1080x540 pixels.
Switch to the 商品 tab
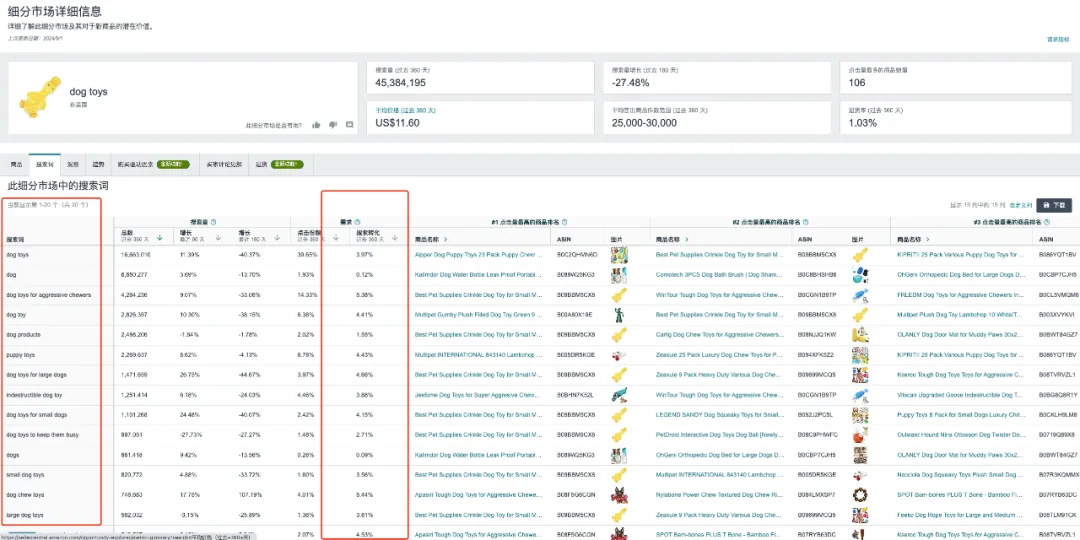coord(17,165)
